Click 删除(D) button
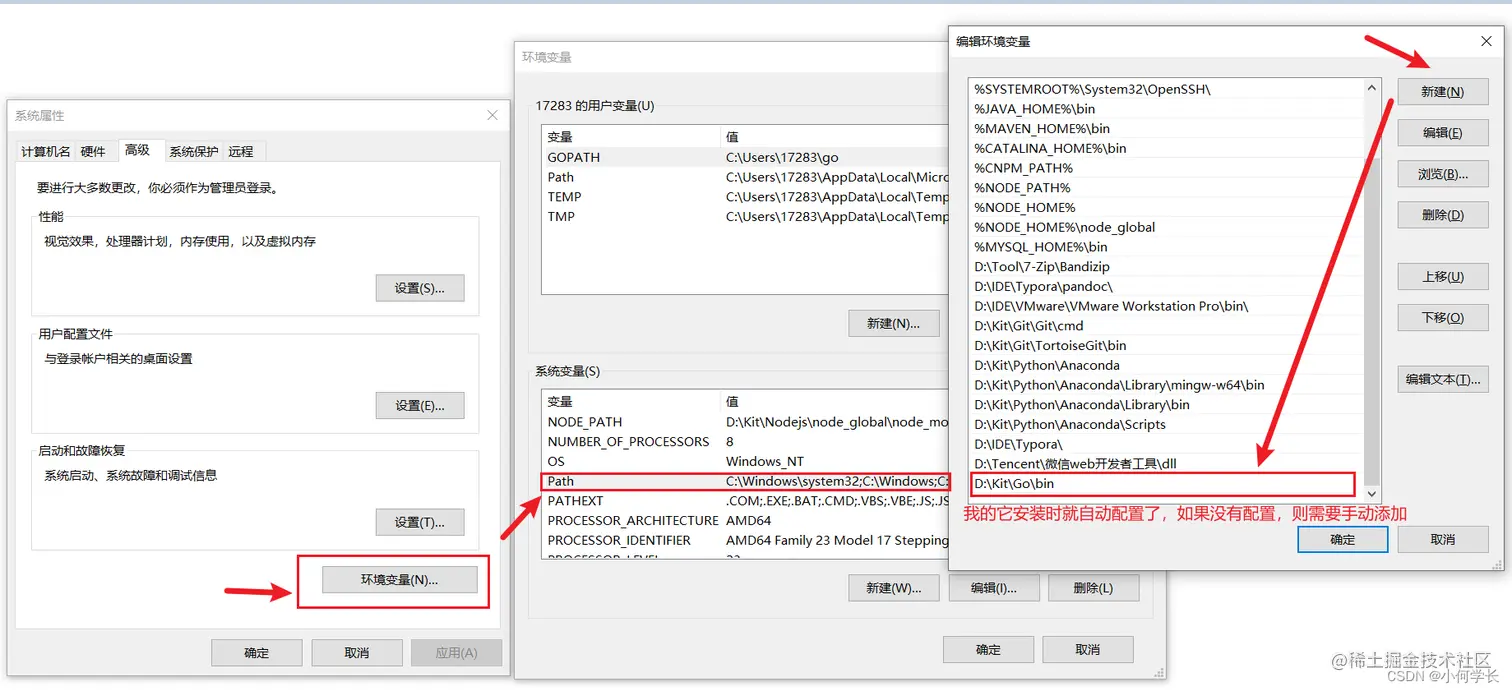The width and height of the screenshot is (1512, 691). 1443,215
